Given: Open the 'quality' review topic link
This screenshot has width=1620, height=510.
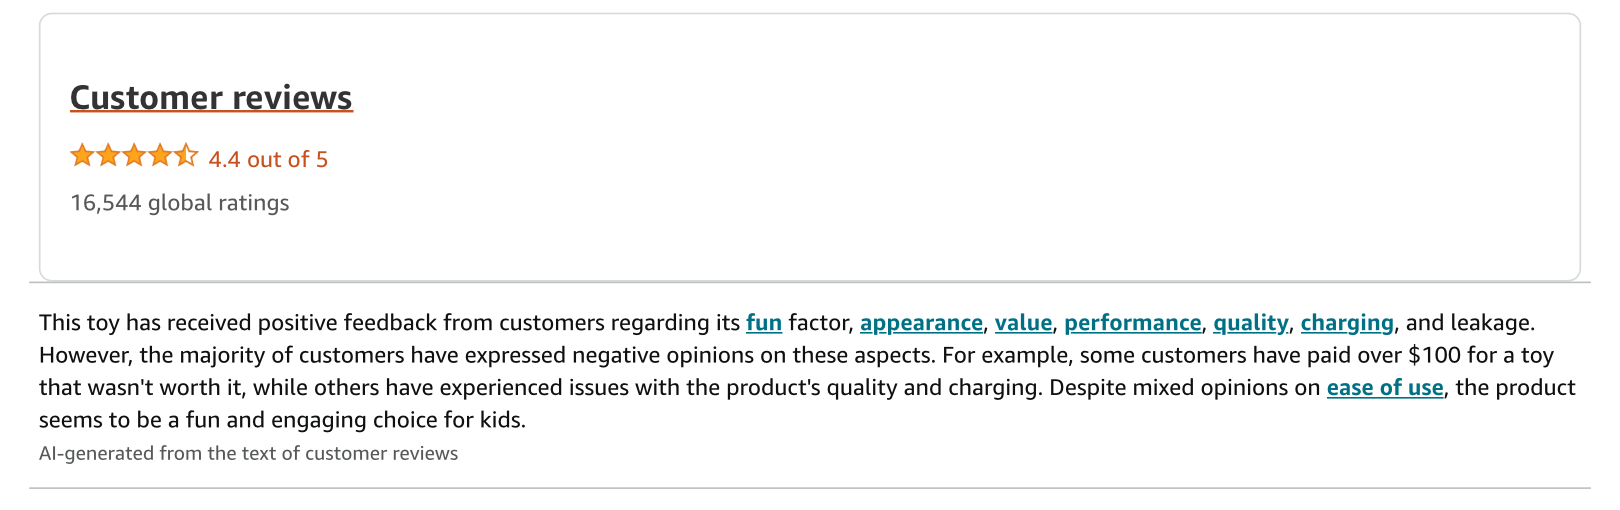Looking at the screenshot, I should tap(1250, 323).
